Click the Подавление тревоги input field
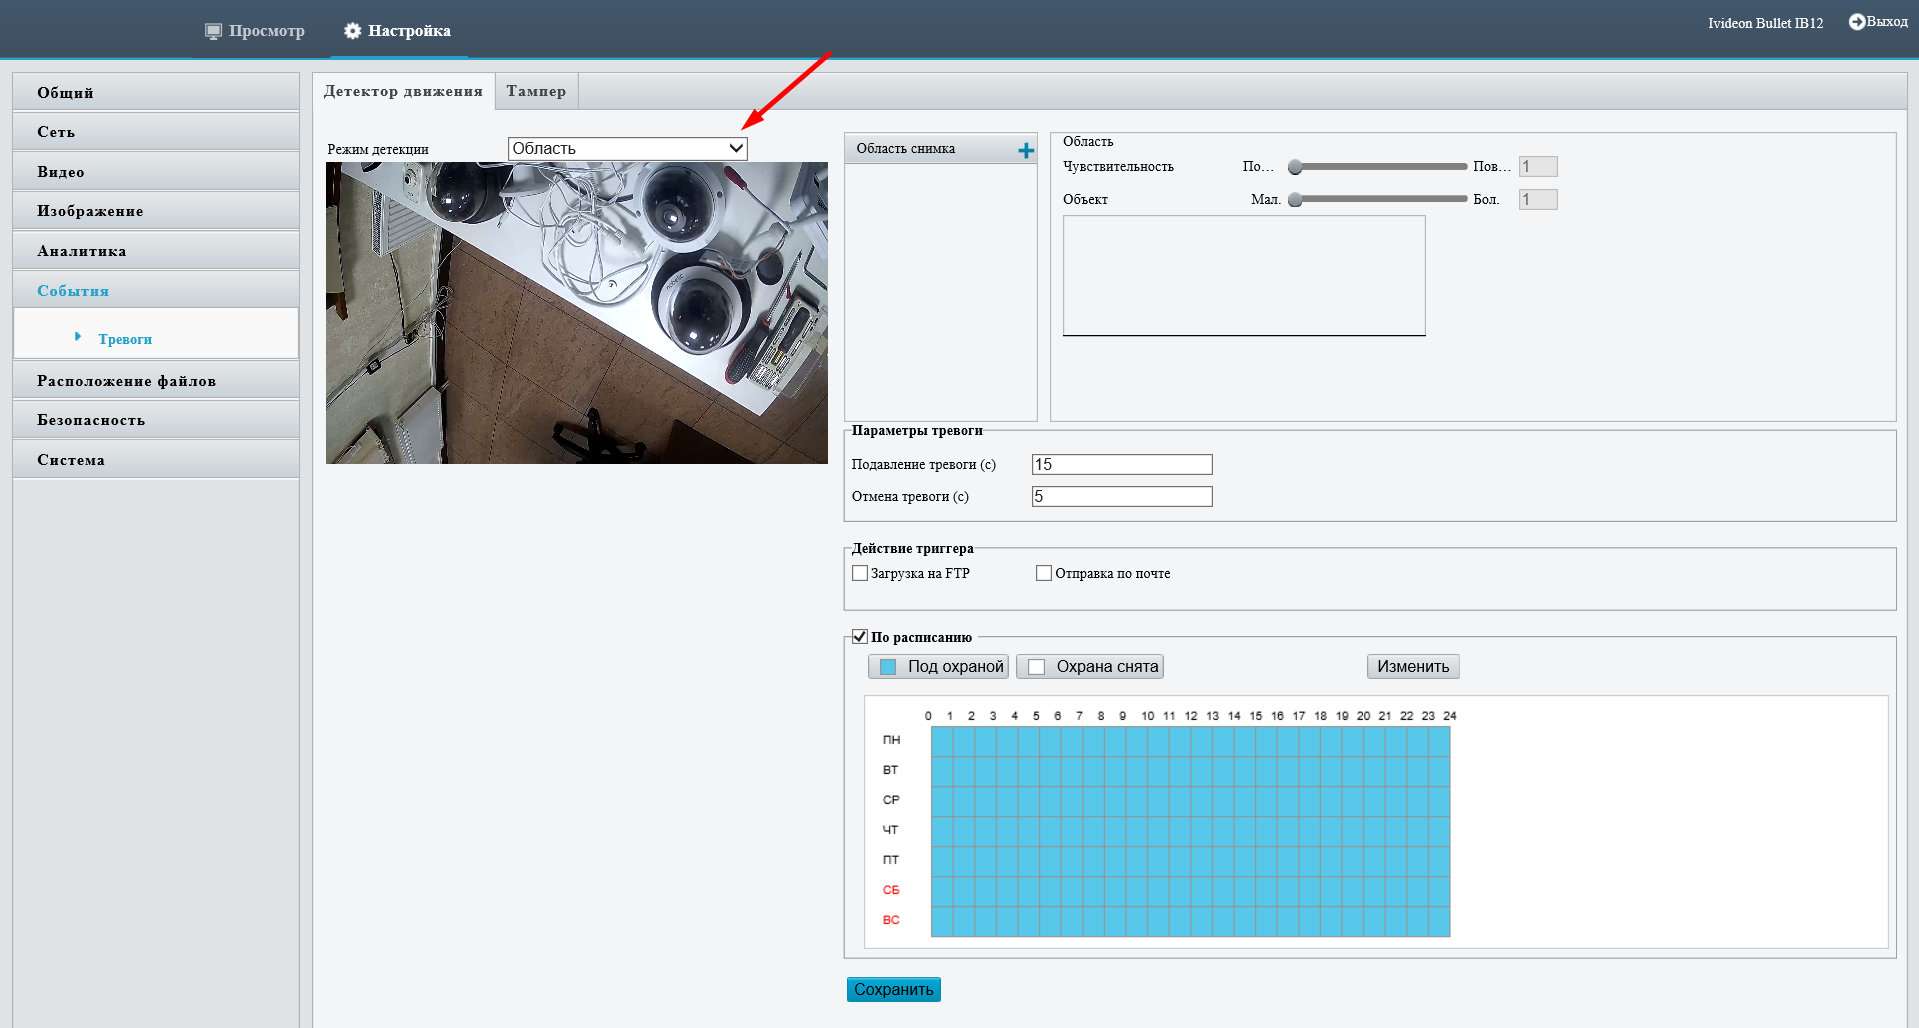Screen dimensions: 1919x1028 click(x=1122, y=465)
